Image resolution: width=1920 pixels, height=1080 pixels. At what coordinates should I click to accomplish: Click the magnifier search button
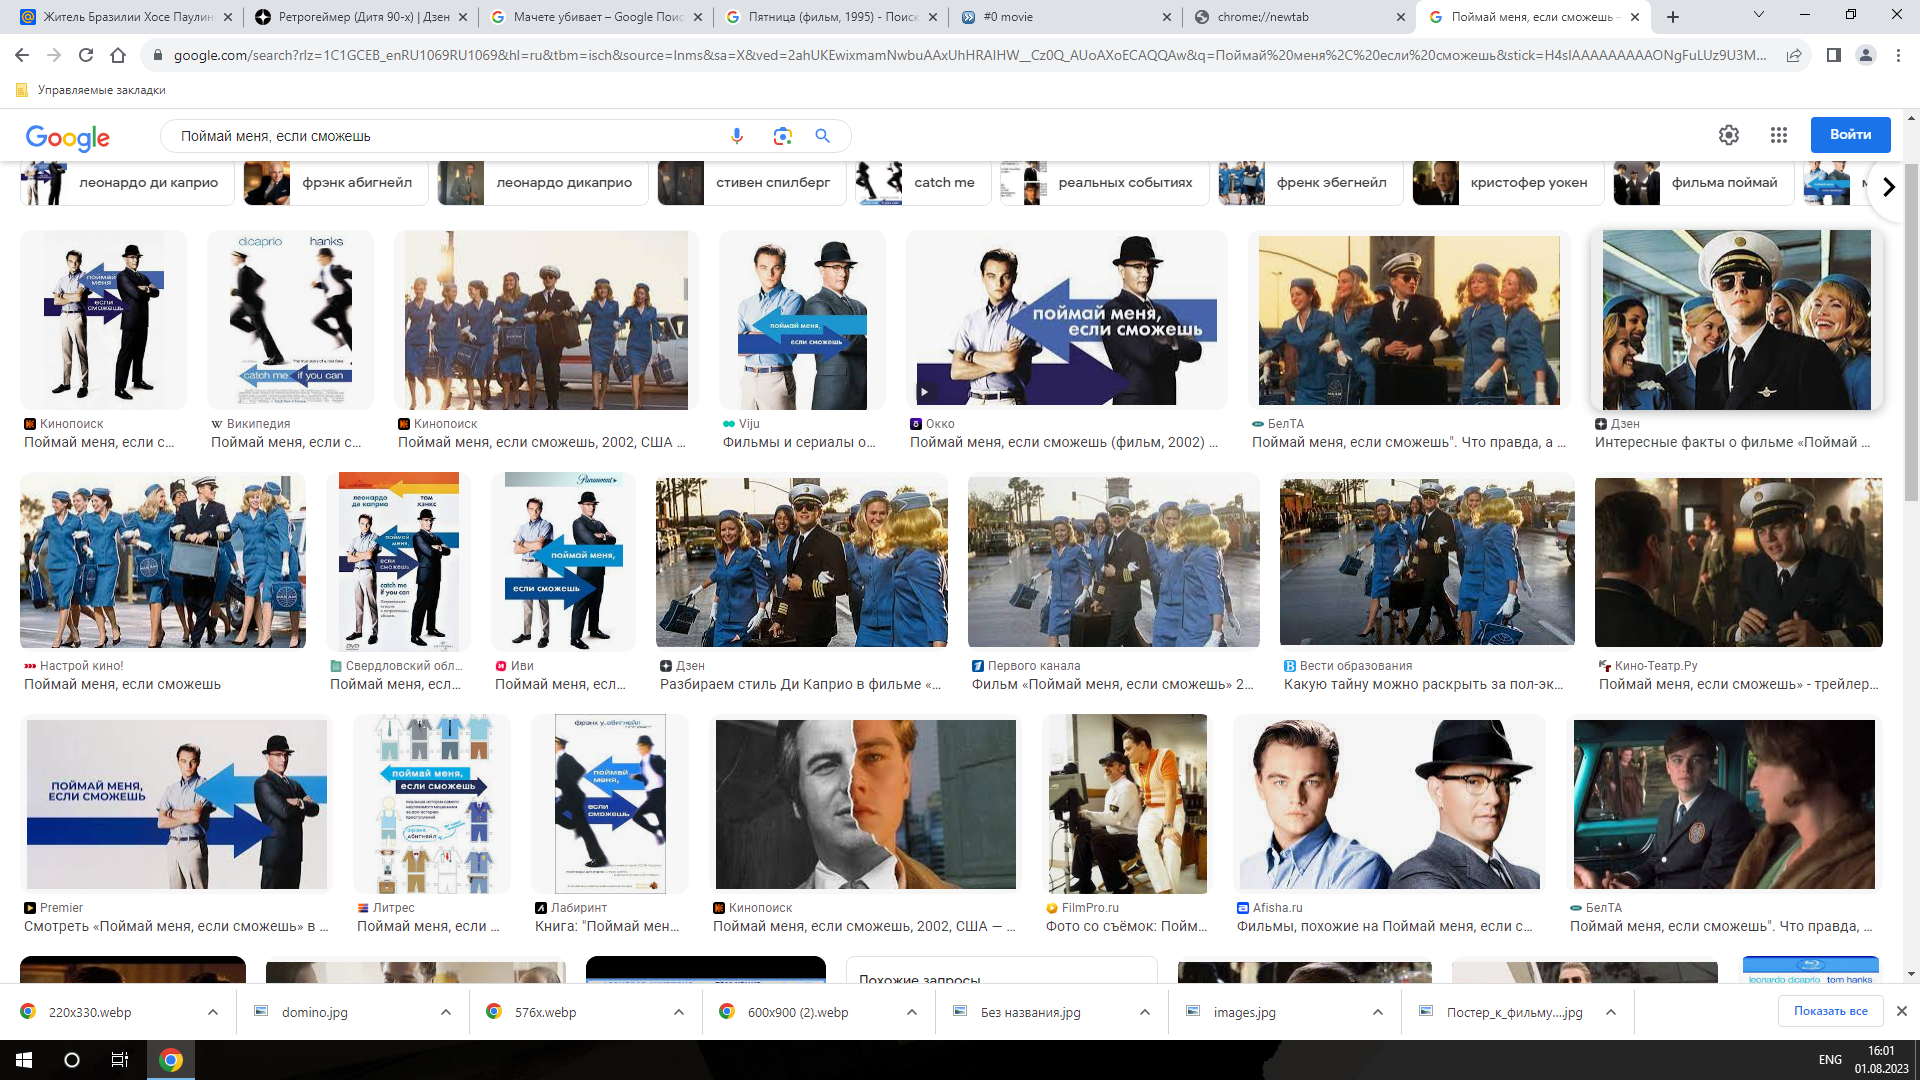(x=823, y=136)
